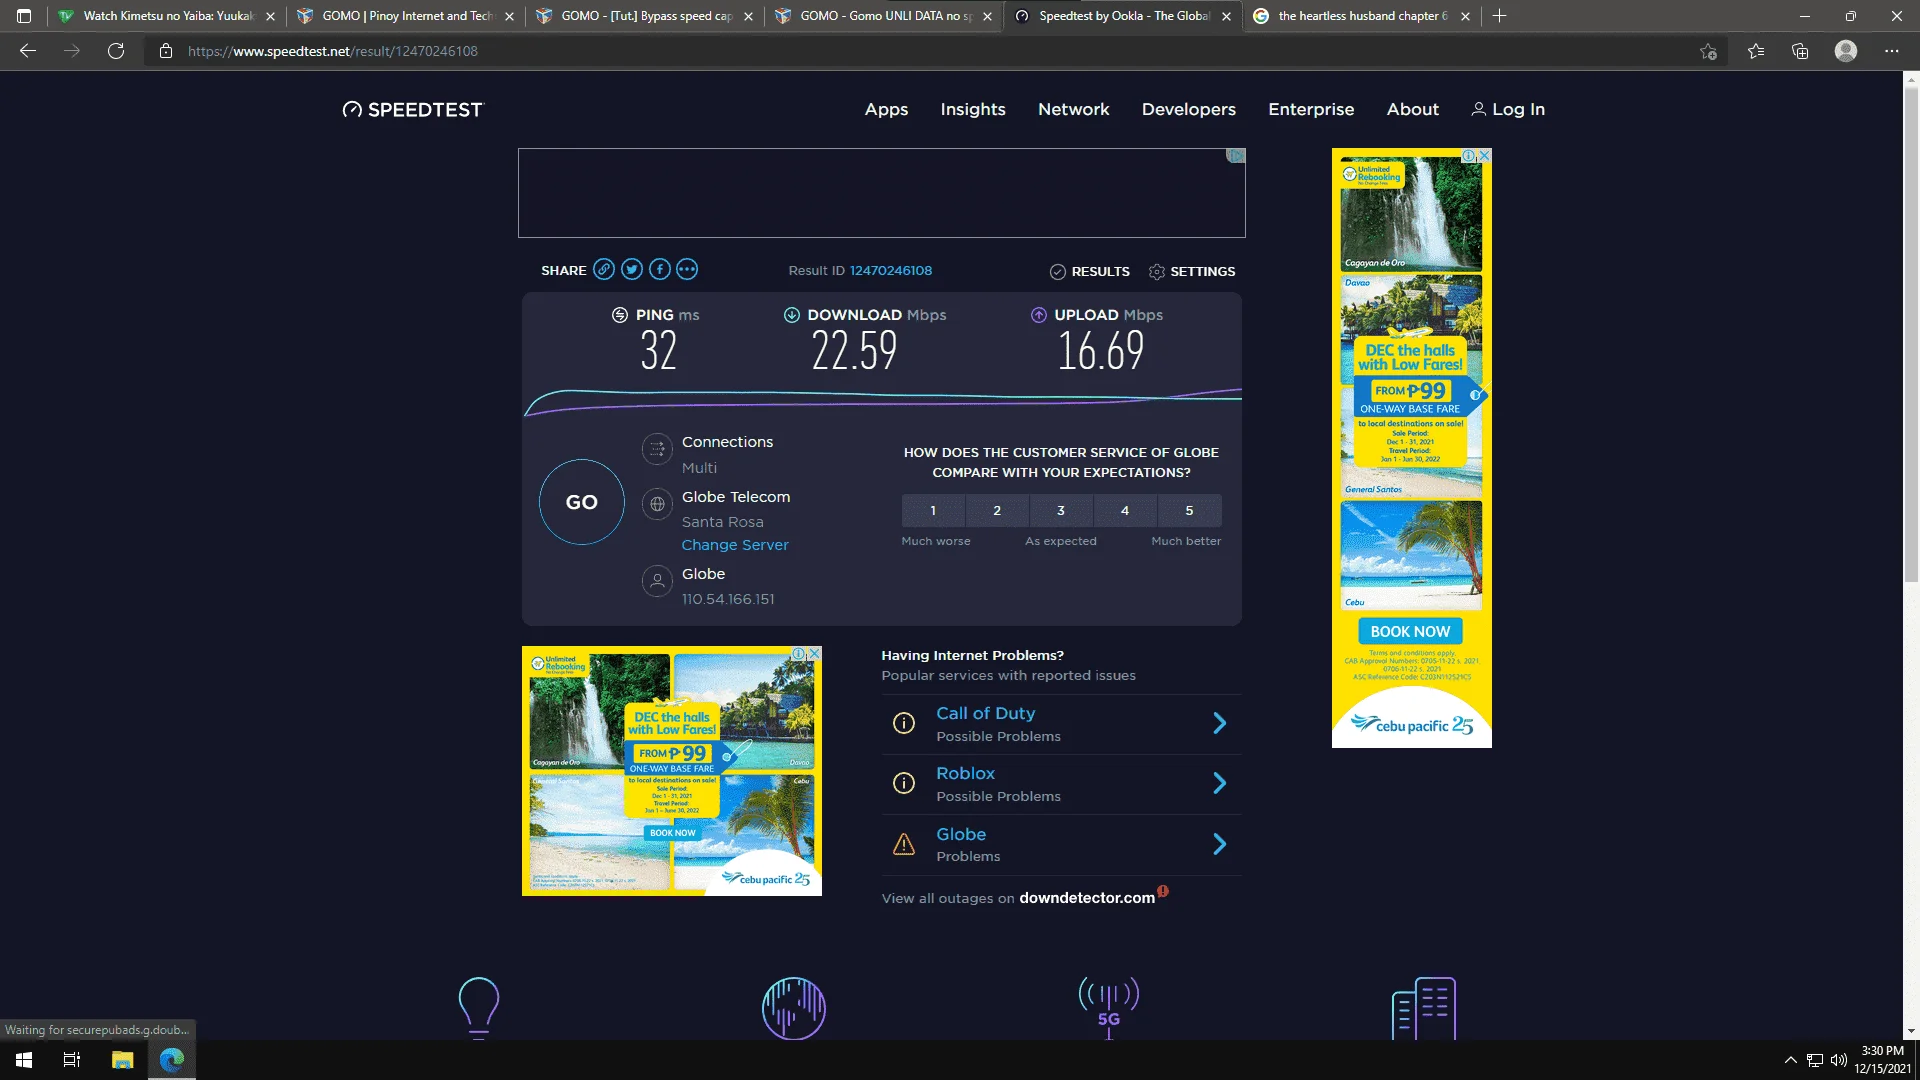1920x1080 pixels.
Task: Click the Globe ISP user icon
Action: (657, 581)
